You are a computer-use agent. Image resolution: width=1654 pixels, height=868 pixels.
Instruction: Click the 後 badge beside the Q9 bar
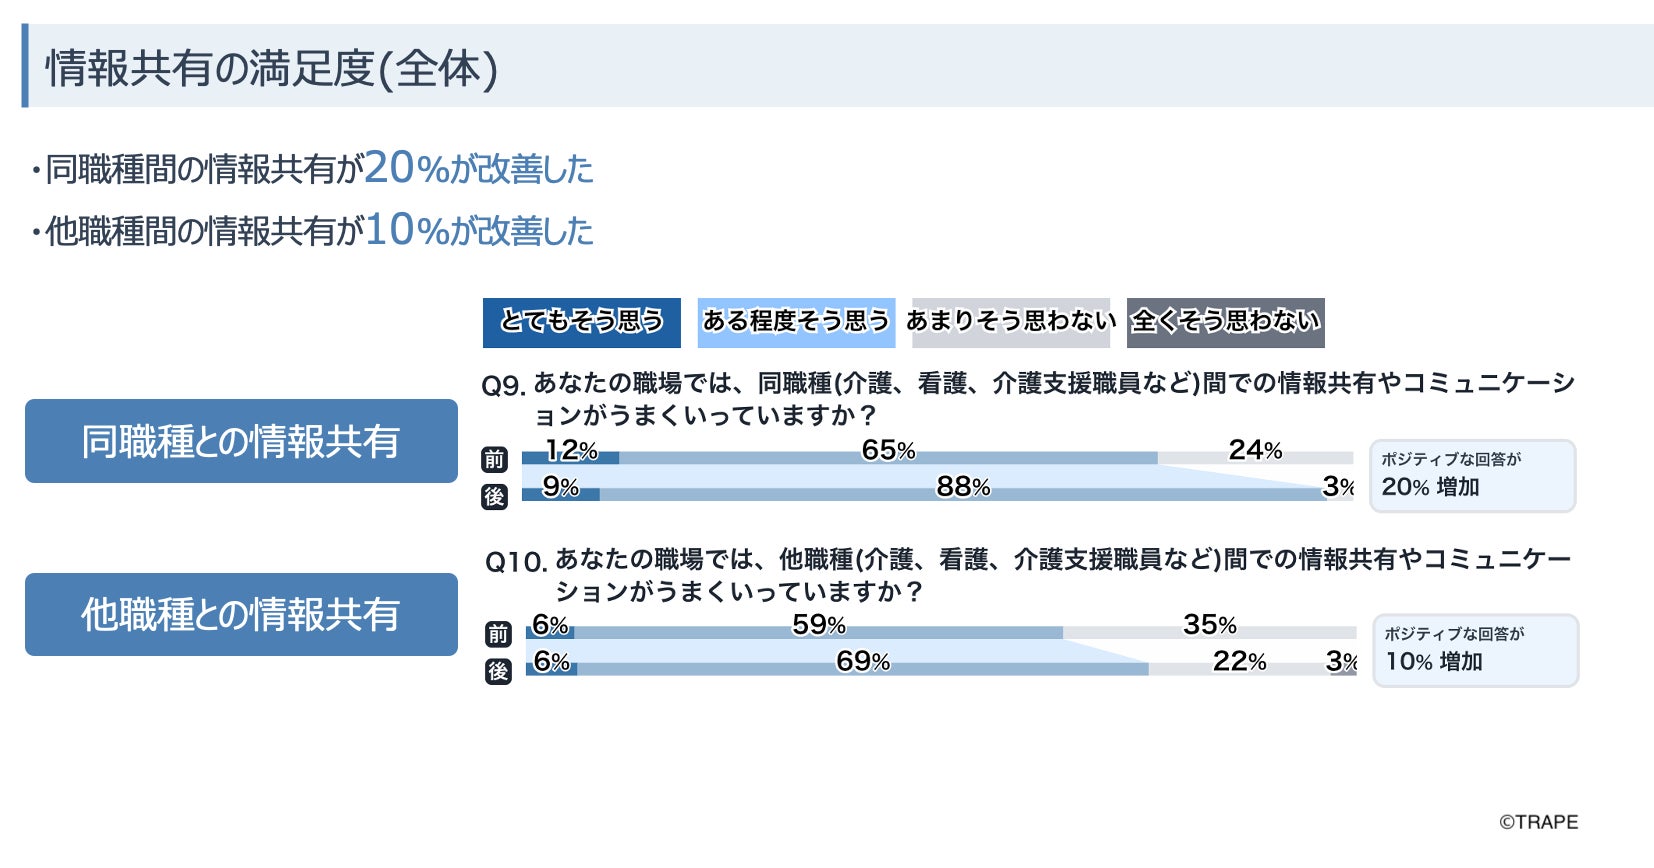[x=494, y=497]
